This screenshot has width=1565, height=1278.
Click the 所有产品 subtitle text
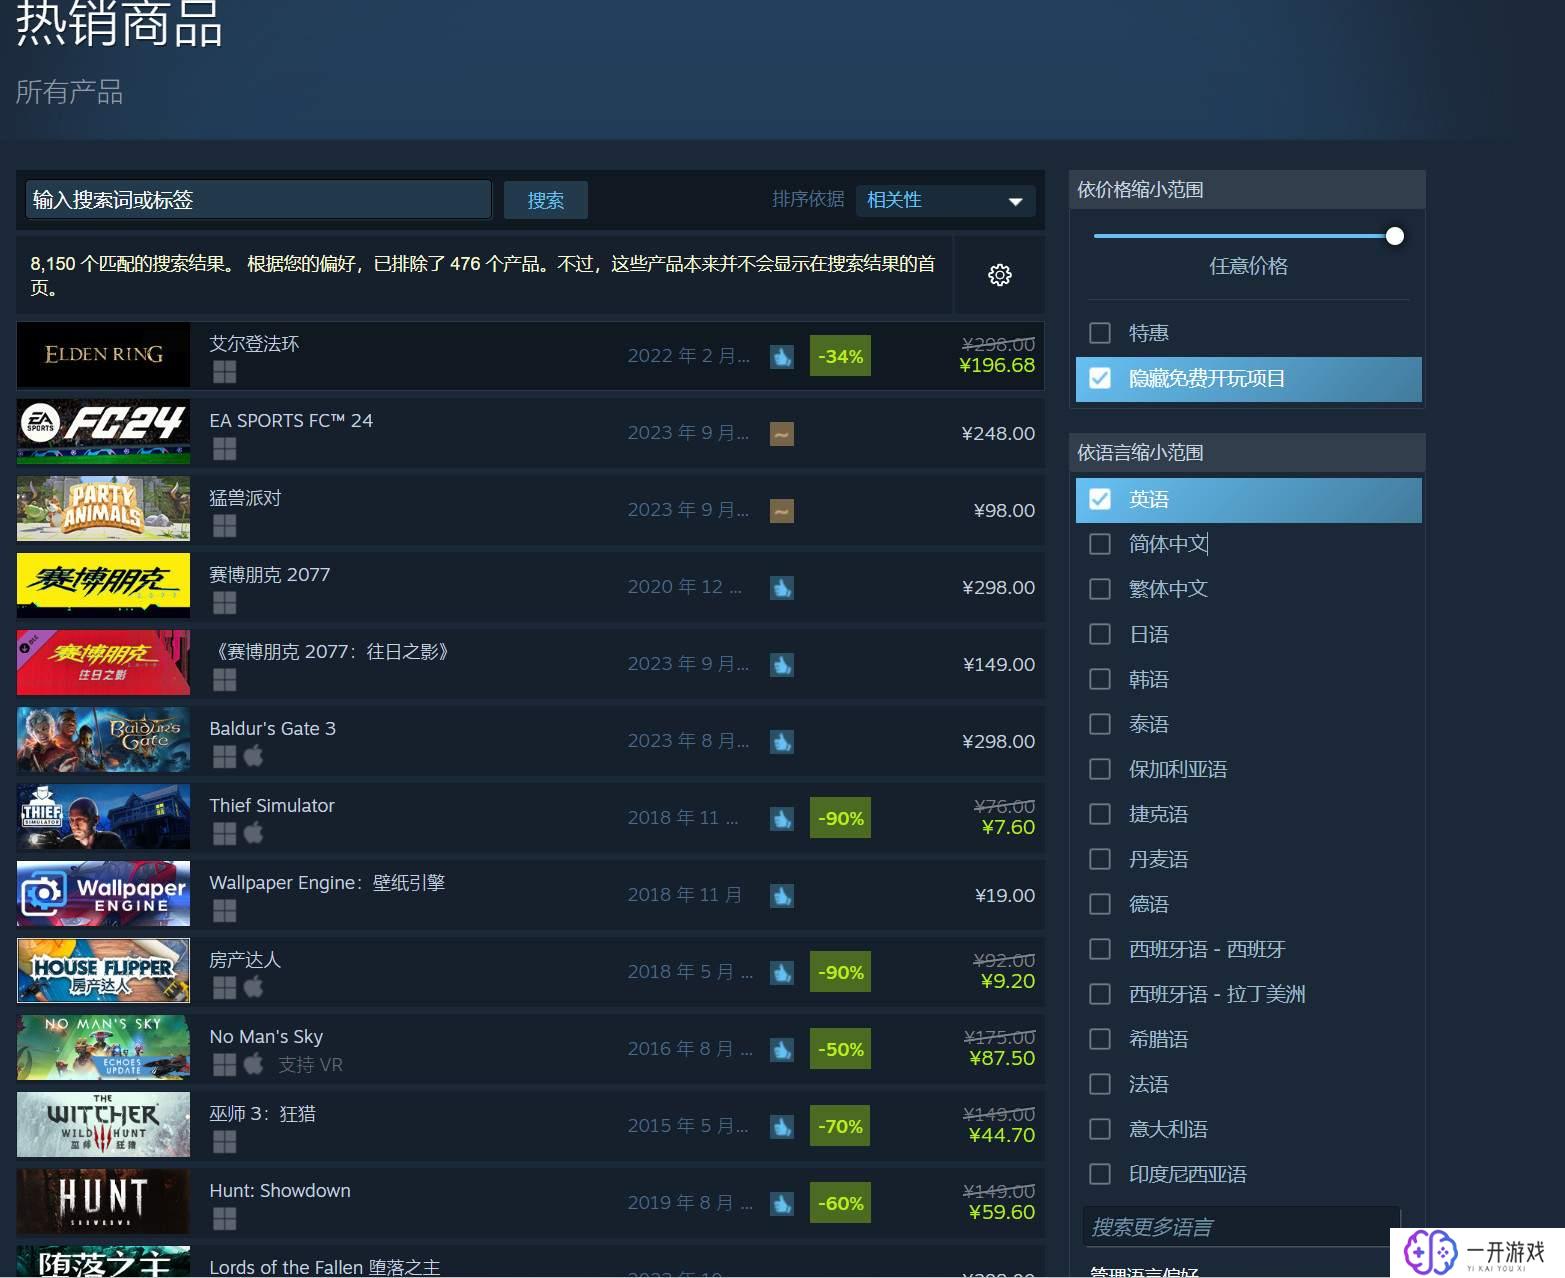click(69, 92)
